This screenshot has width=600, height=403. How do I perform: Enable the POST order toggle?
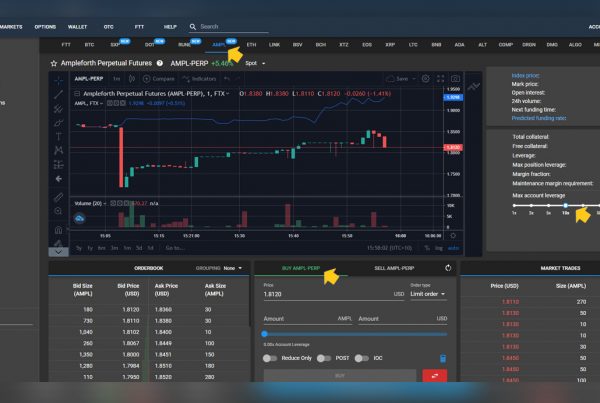pos(323,357)
